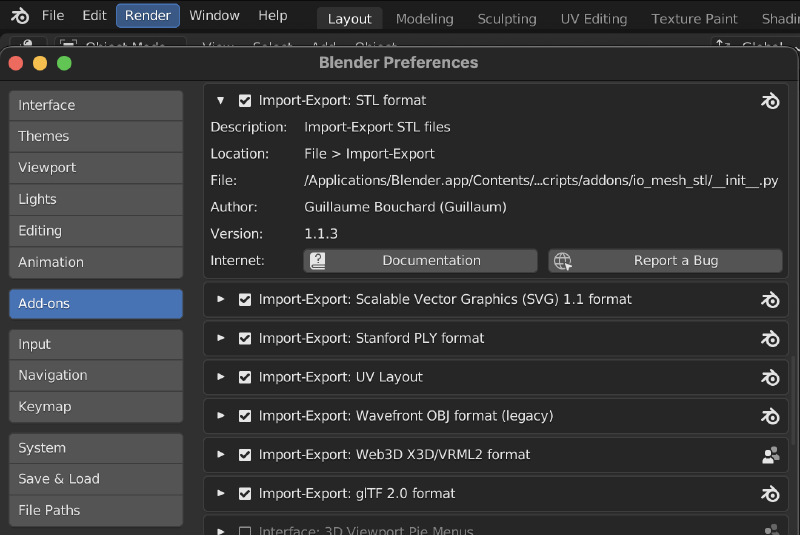Screen dimensions: 800x535
Task: Click the community icon on the 3D Viewport Pie Menus row
Action: point(771,530)
